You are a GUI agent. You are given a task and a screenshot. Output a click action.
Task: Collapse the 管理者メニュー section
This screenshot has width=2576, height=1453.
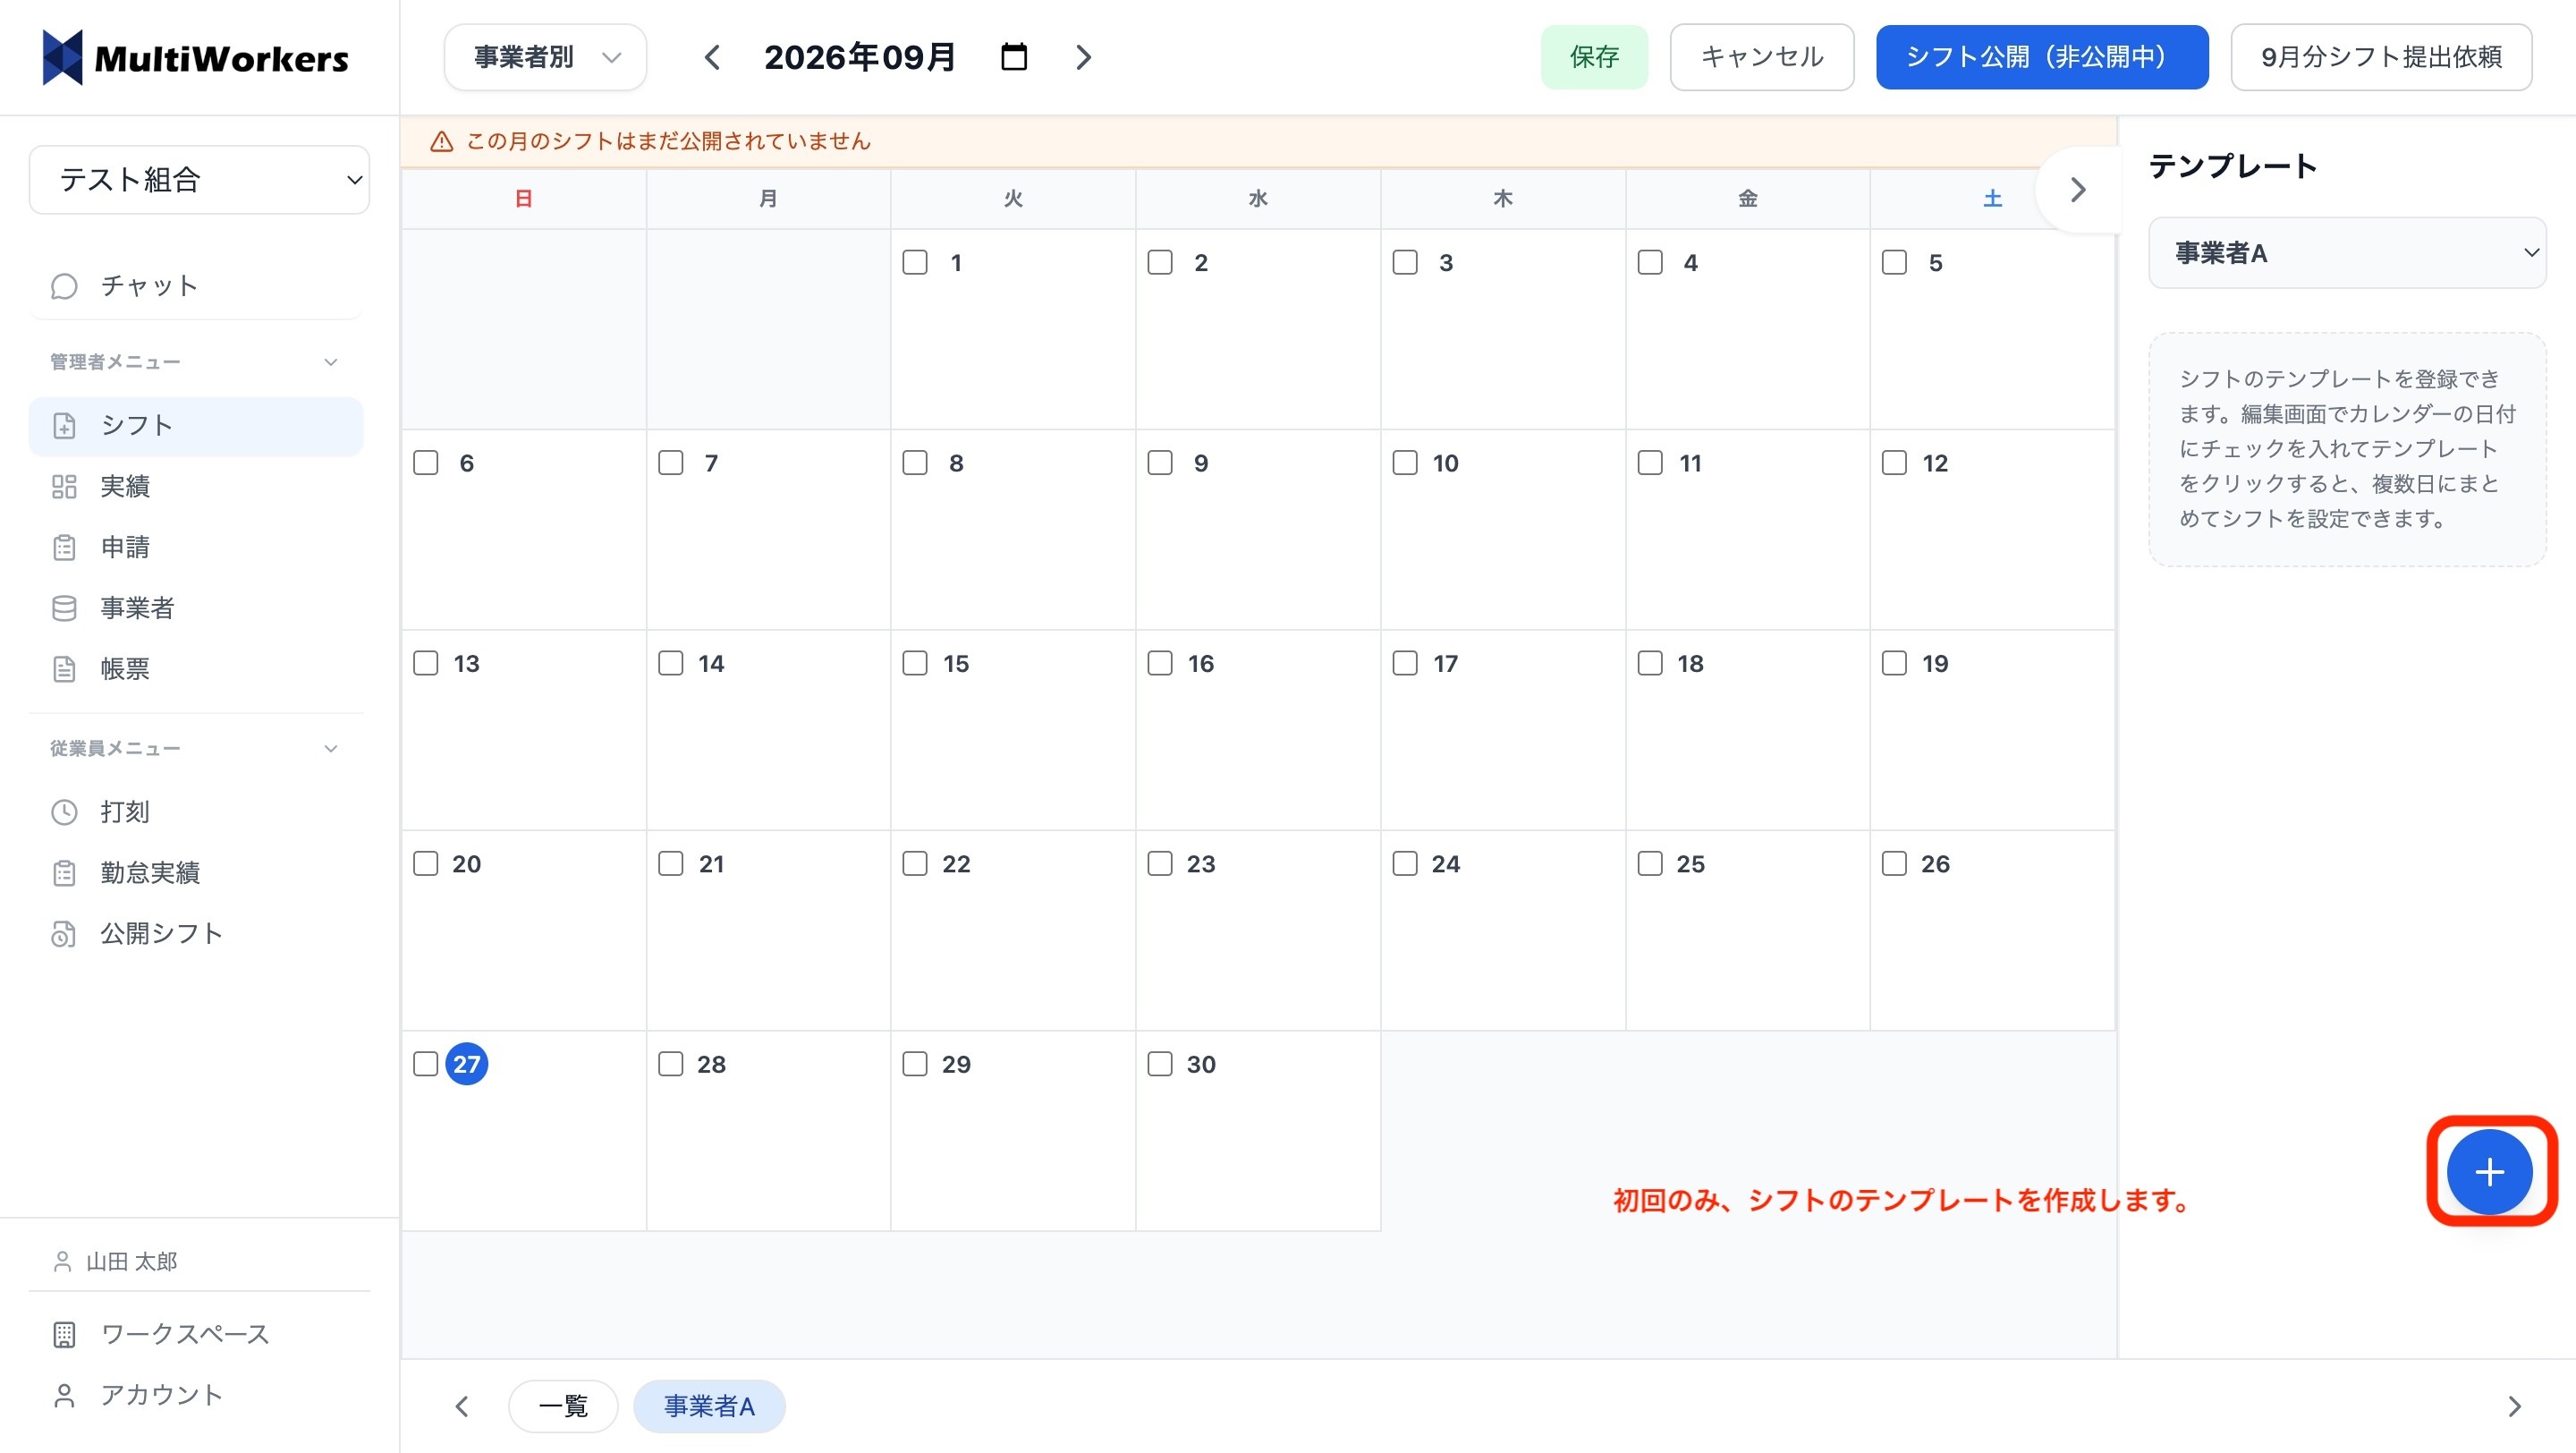196,362
